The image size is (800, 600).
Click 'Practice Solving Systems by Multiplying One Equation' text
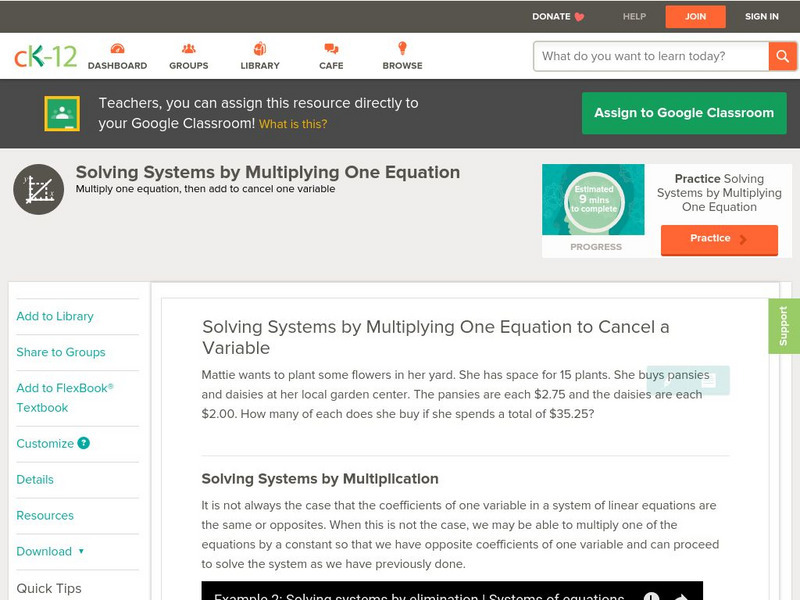[719, 193]
